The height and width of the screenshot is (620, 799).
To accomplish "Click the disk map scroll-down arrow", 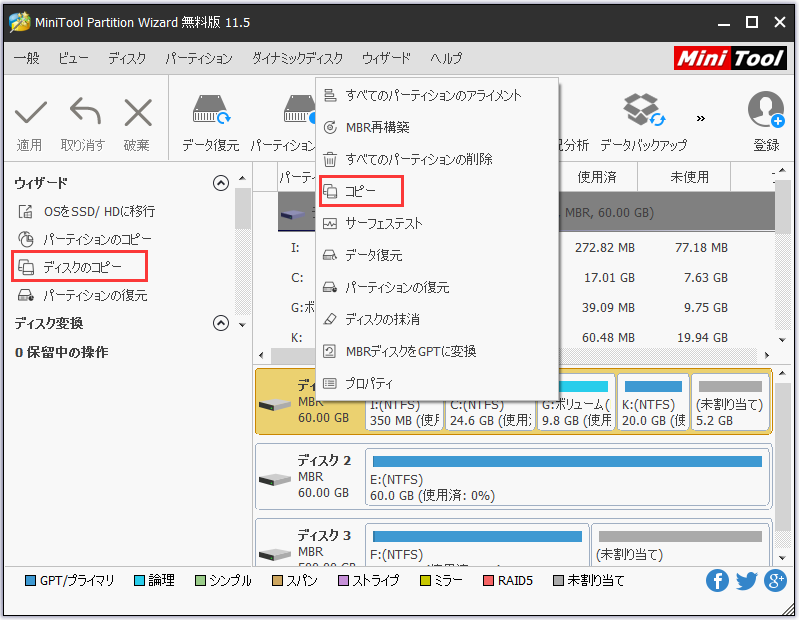I will click(x=782, y=559).
